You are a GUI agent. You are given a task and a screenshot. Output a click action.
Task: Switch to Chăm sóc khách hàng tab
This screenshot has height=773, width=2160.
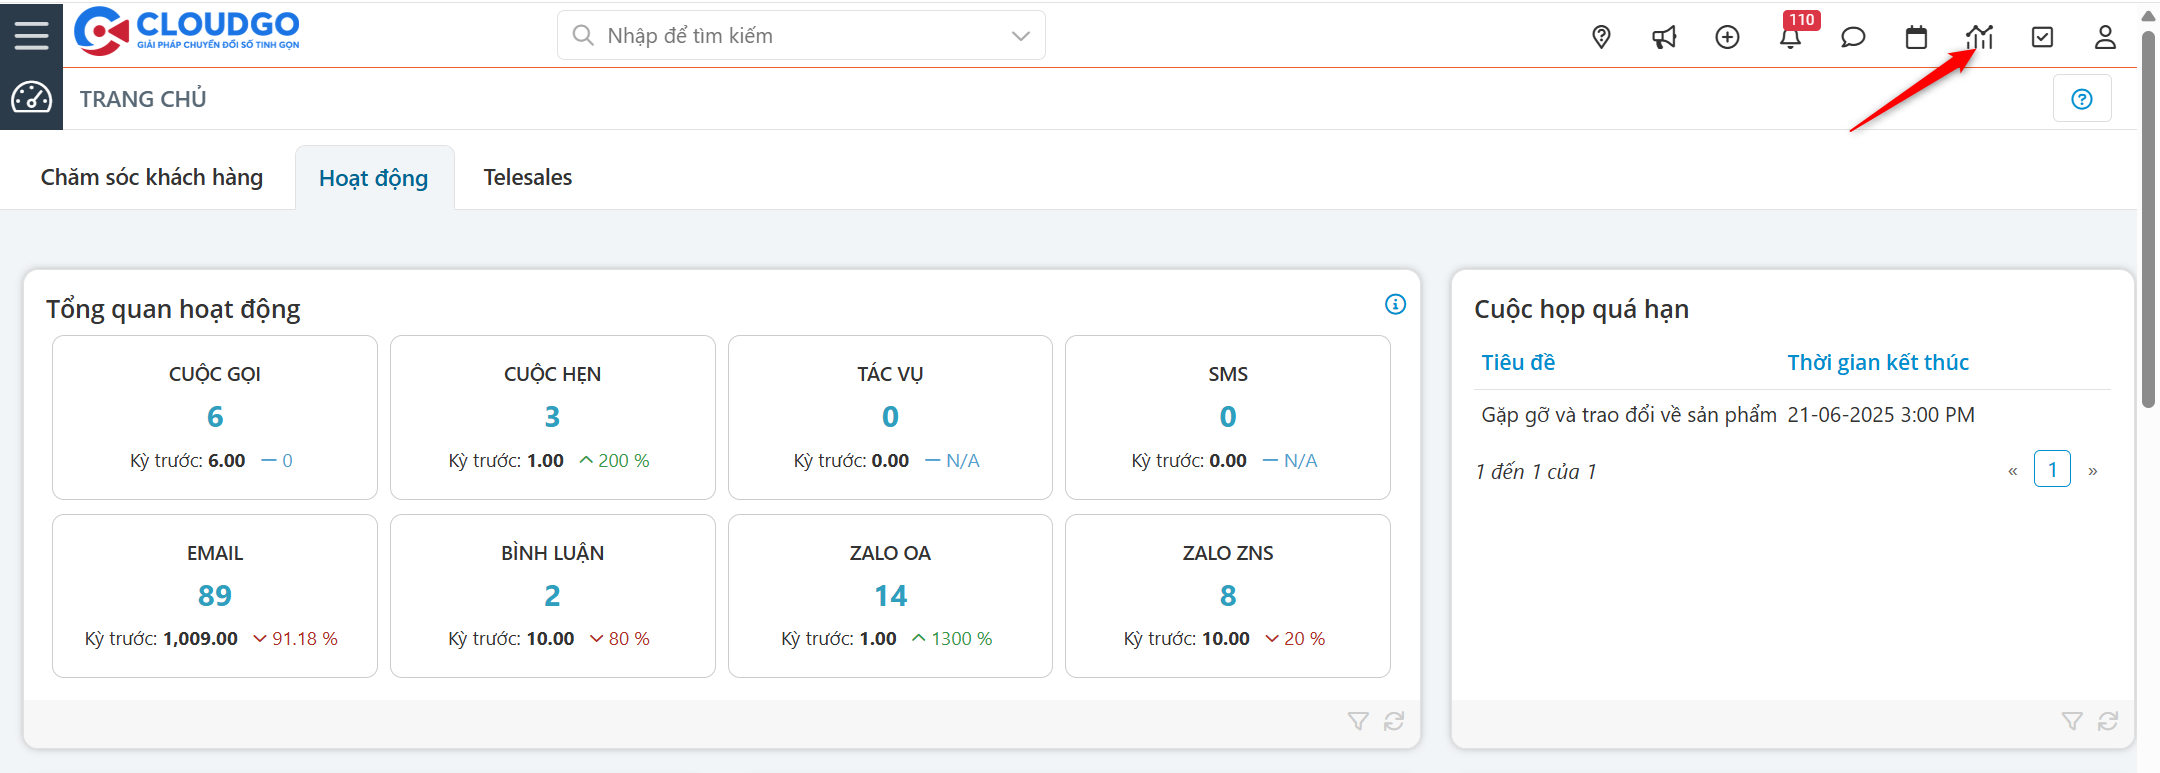pyautogui.click(x=152, y=177)
